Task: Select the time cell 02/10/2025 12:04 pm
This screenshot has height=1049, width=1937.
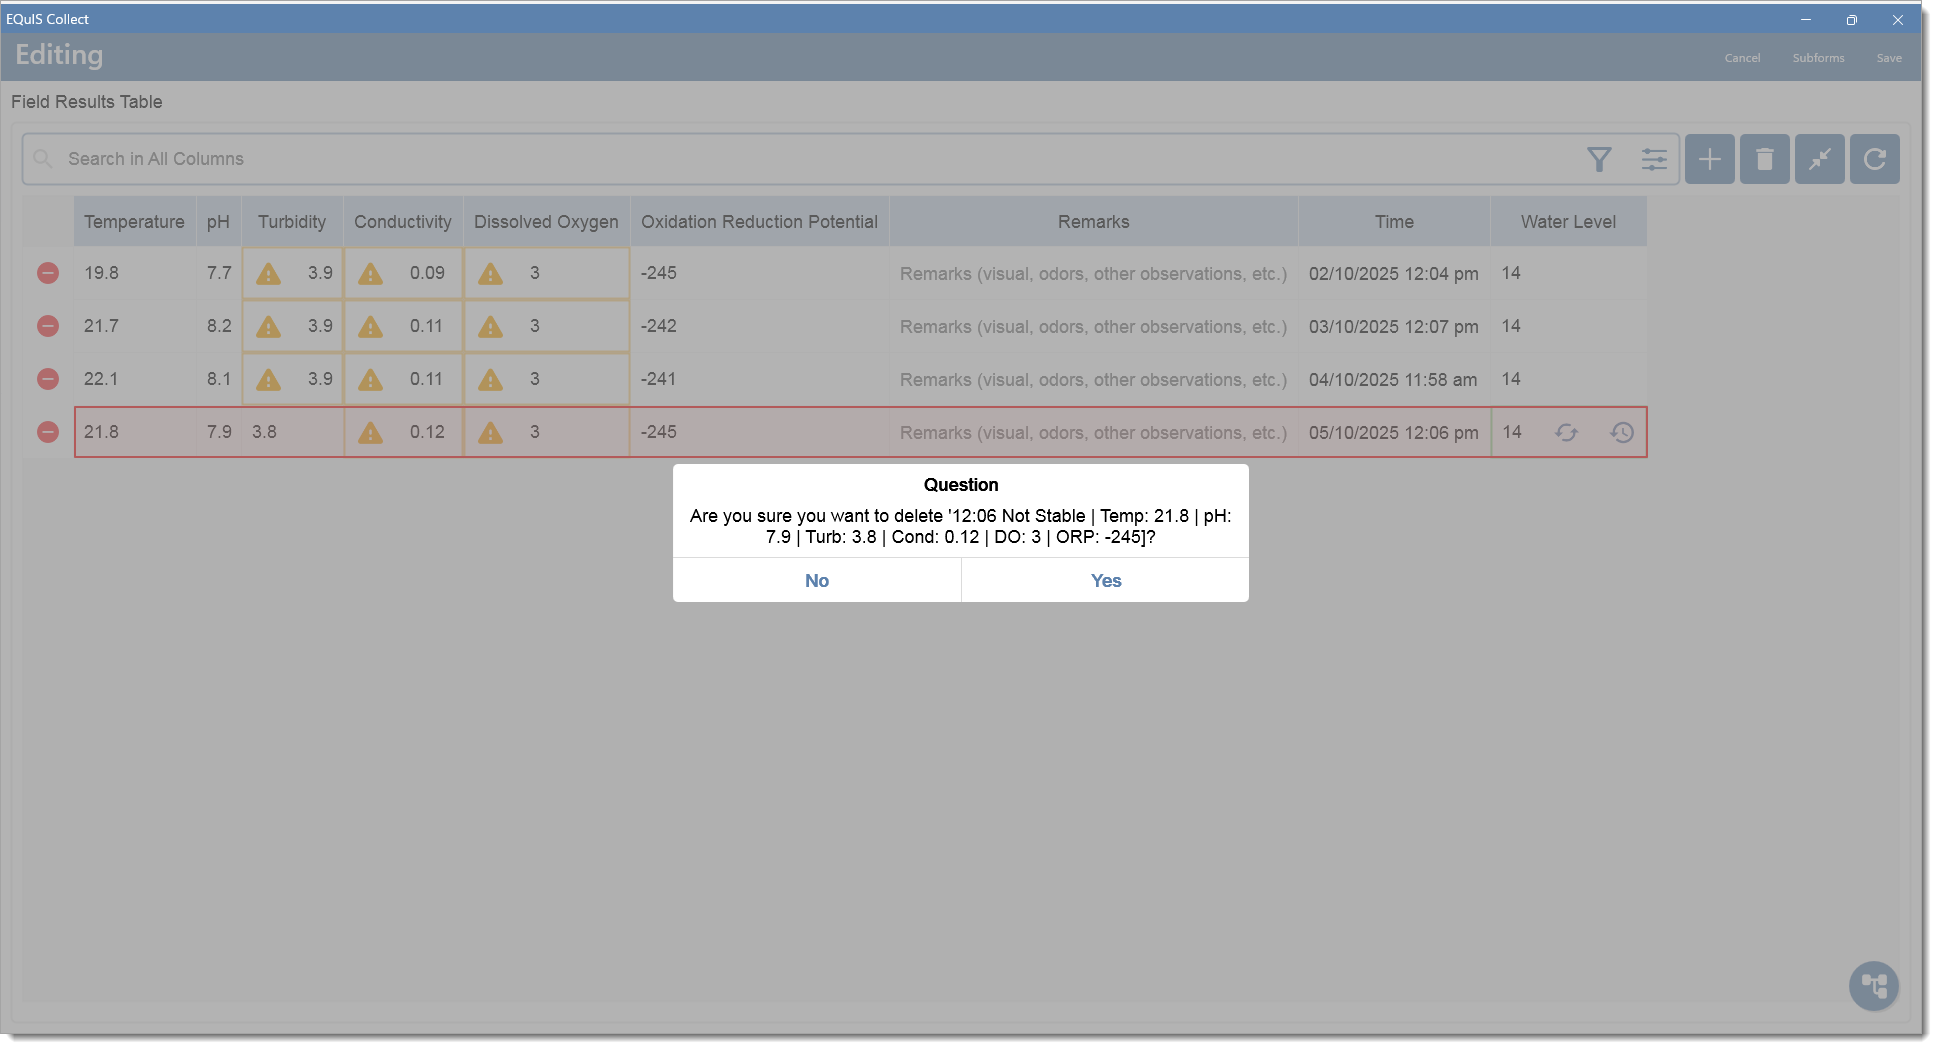Action: click(1394, 273)
